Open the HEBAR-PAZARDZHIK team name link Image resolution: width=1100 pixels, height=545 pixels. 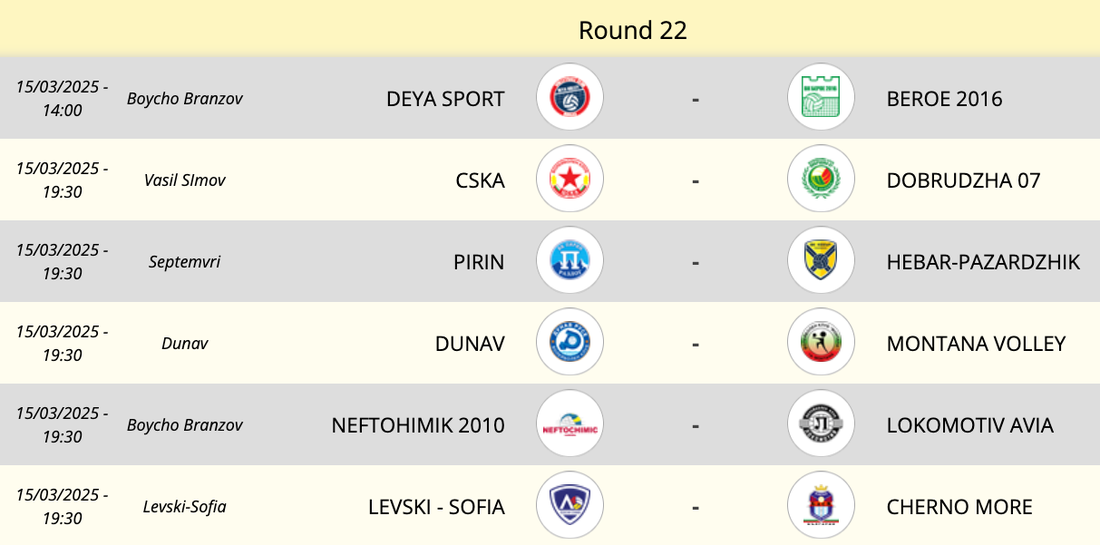983,262
